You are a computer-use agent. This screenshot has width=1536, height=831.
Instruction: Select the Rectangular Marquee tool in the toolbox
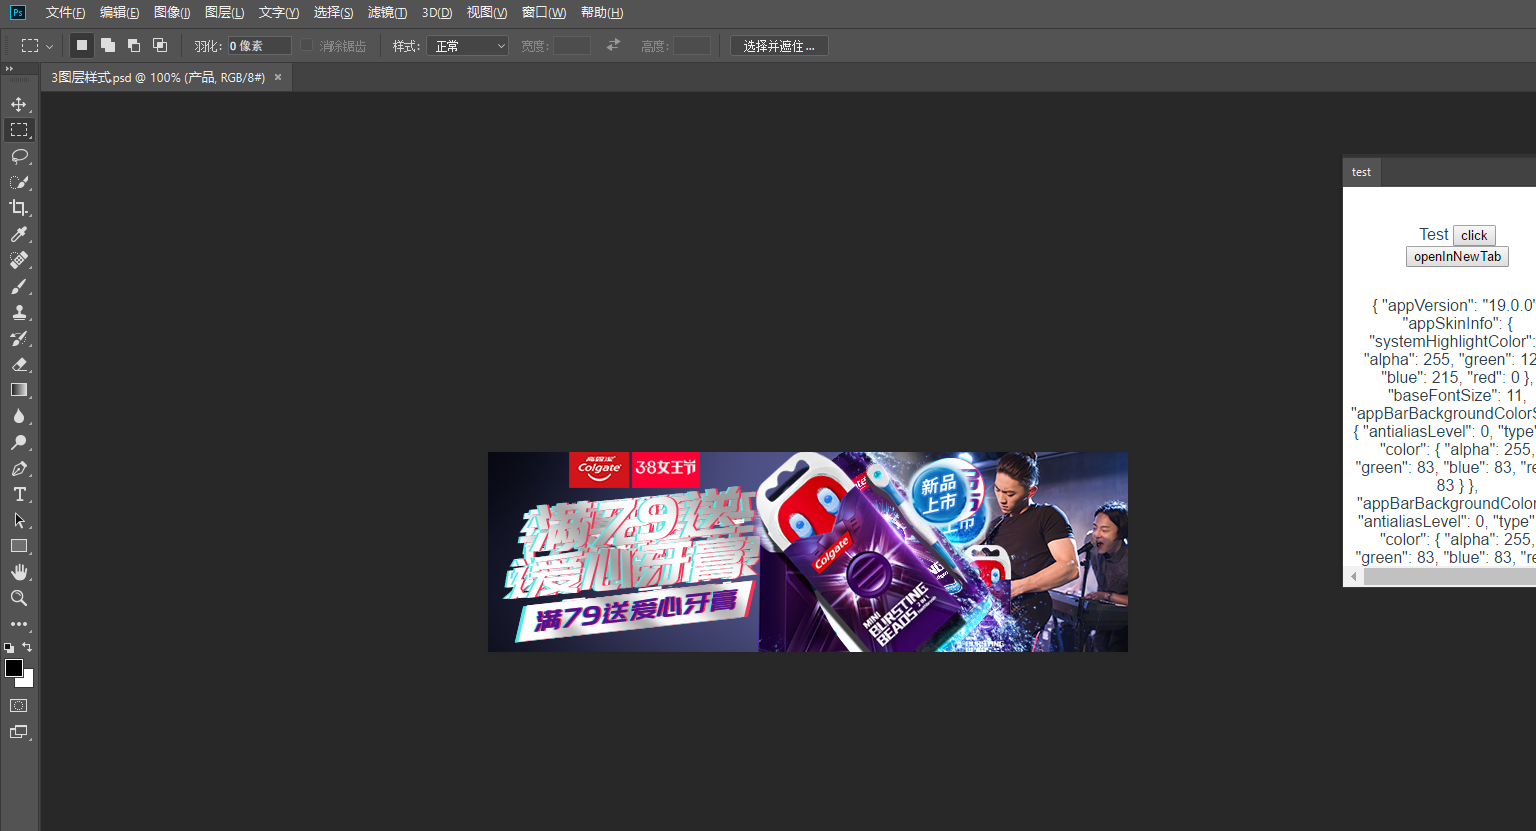click(19, 130)
